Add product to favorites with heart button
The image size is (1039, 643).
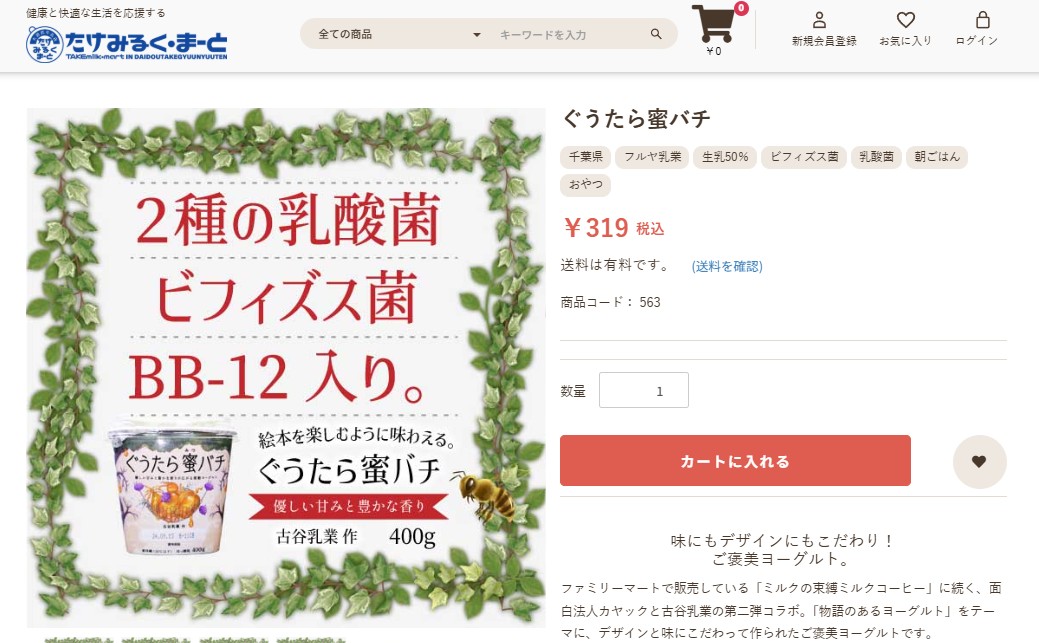point(979,461)
